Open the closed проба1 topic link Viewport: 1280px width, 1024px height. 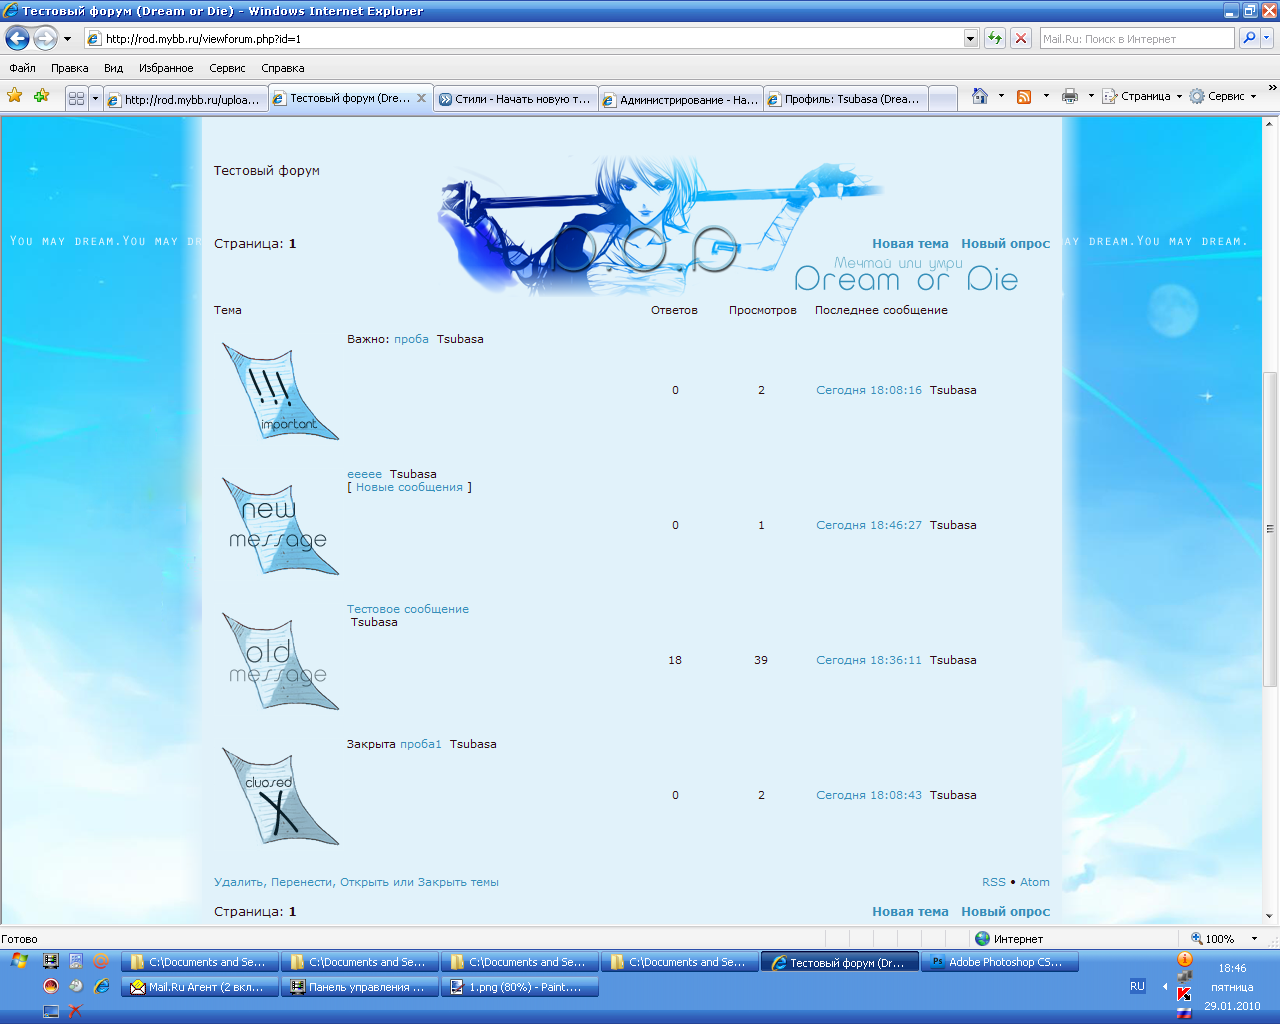click(421, 744)
